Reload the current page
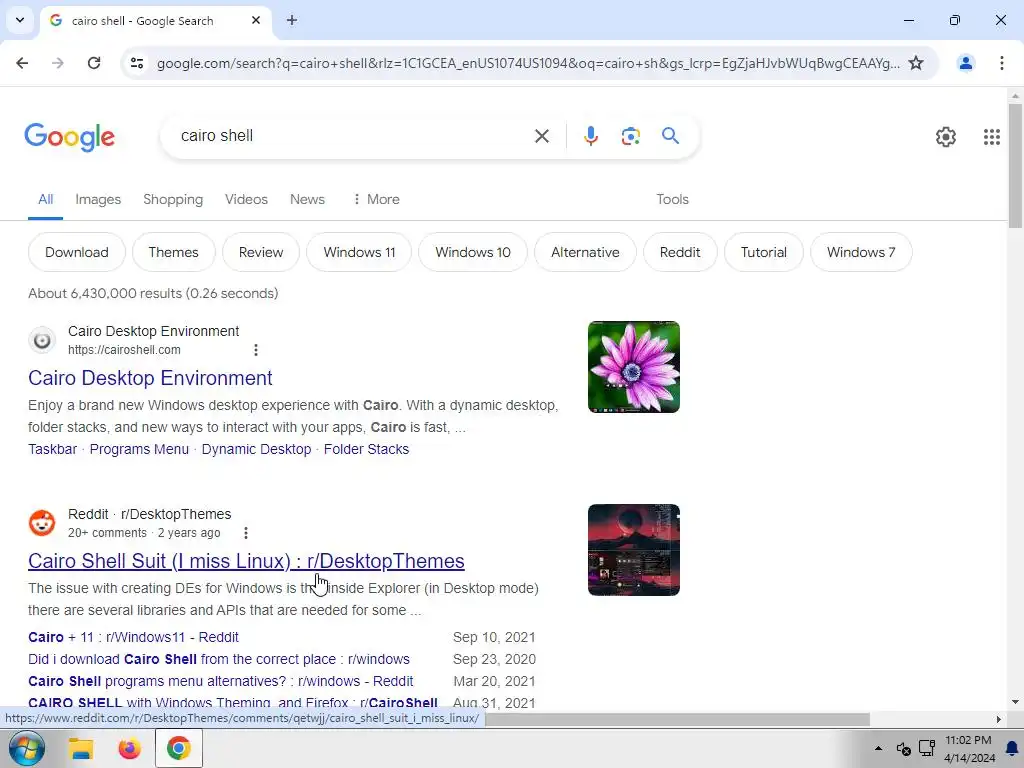Image resolution: width=1024 pixels, height=768 pixels. pos(94,63)
